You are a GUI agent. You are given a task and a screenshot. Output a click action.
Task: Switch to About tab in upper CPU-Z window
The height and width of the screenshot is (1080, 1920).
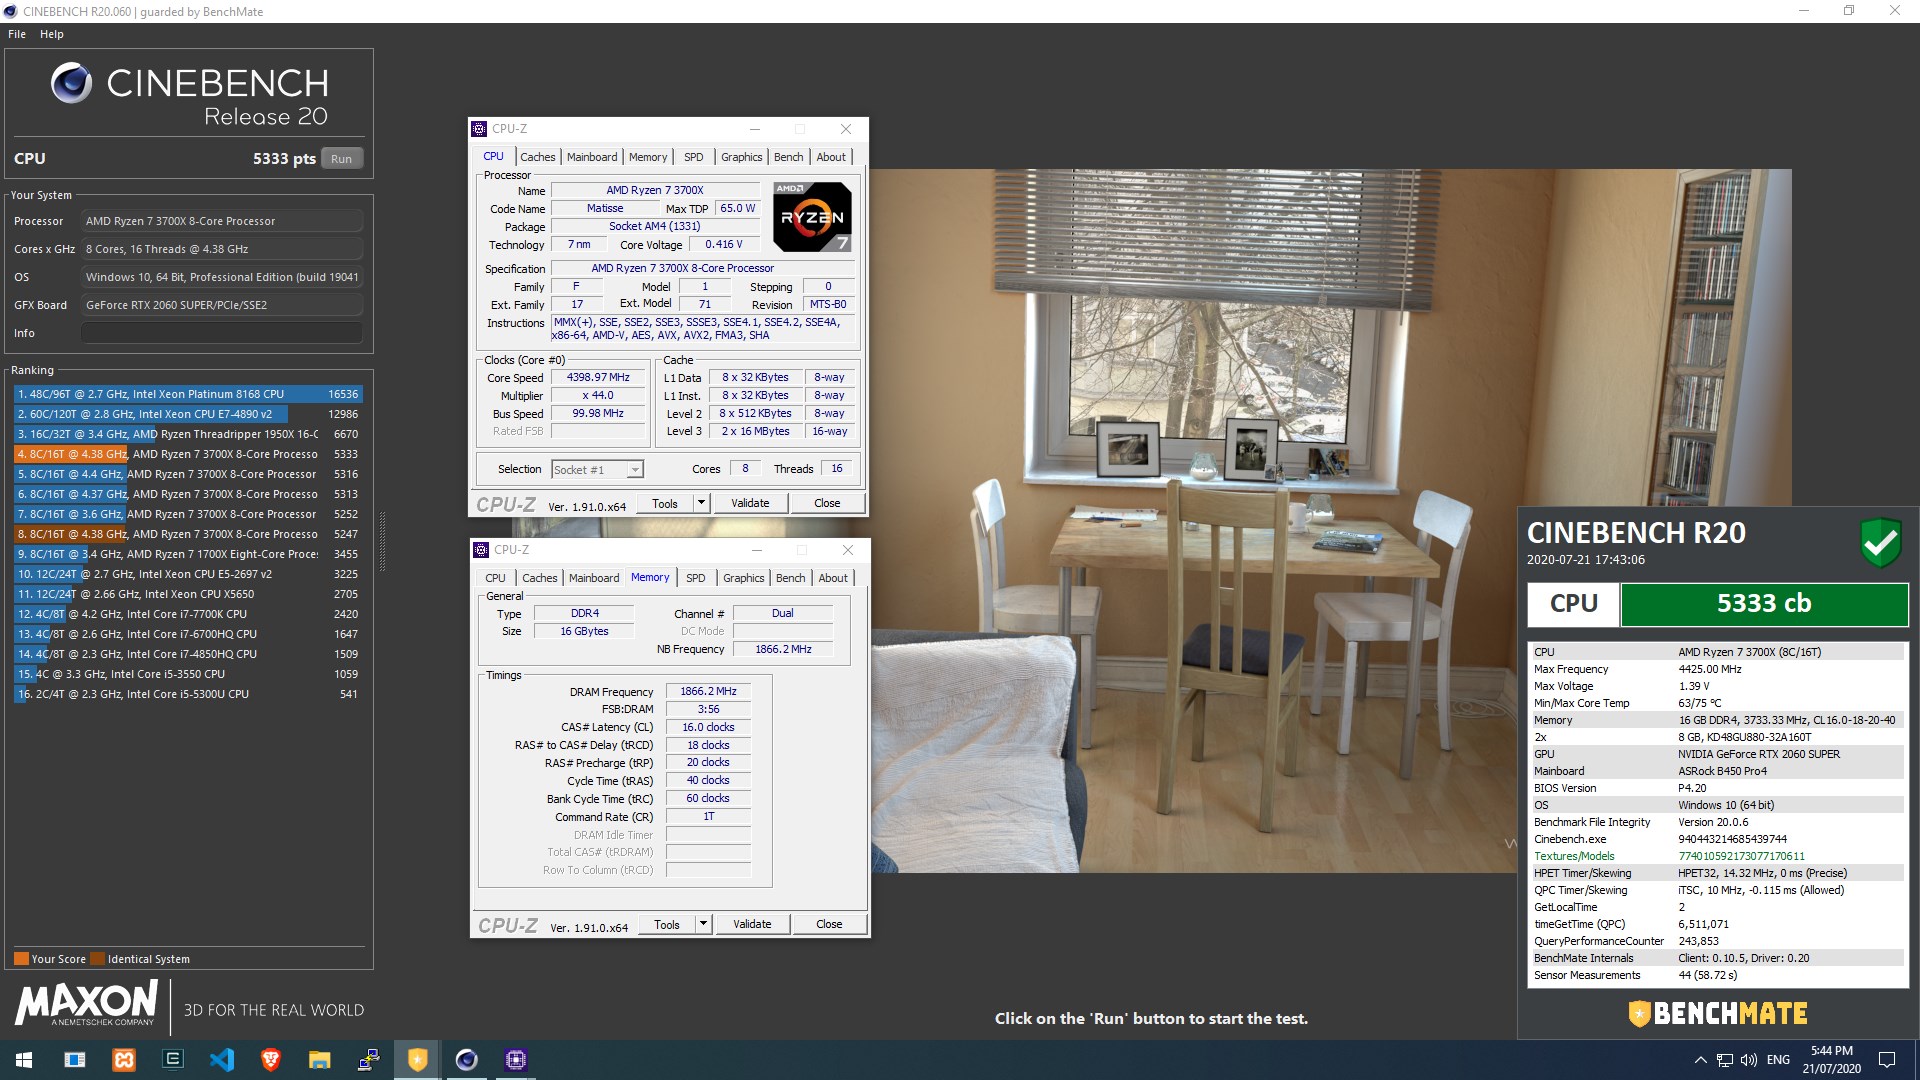click(831, 157)
